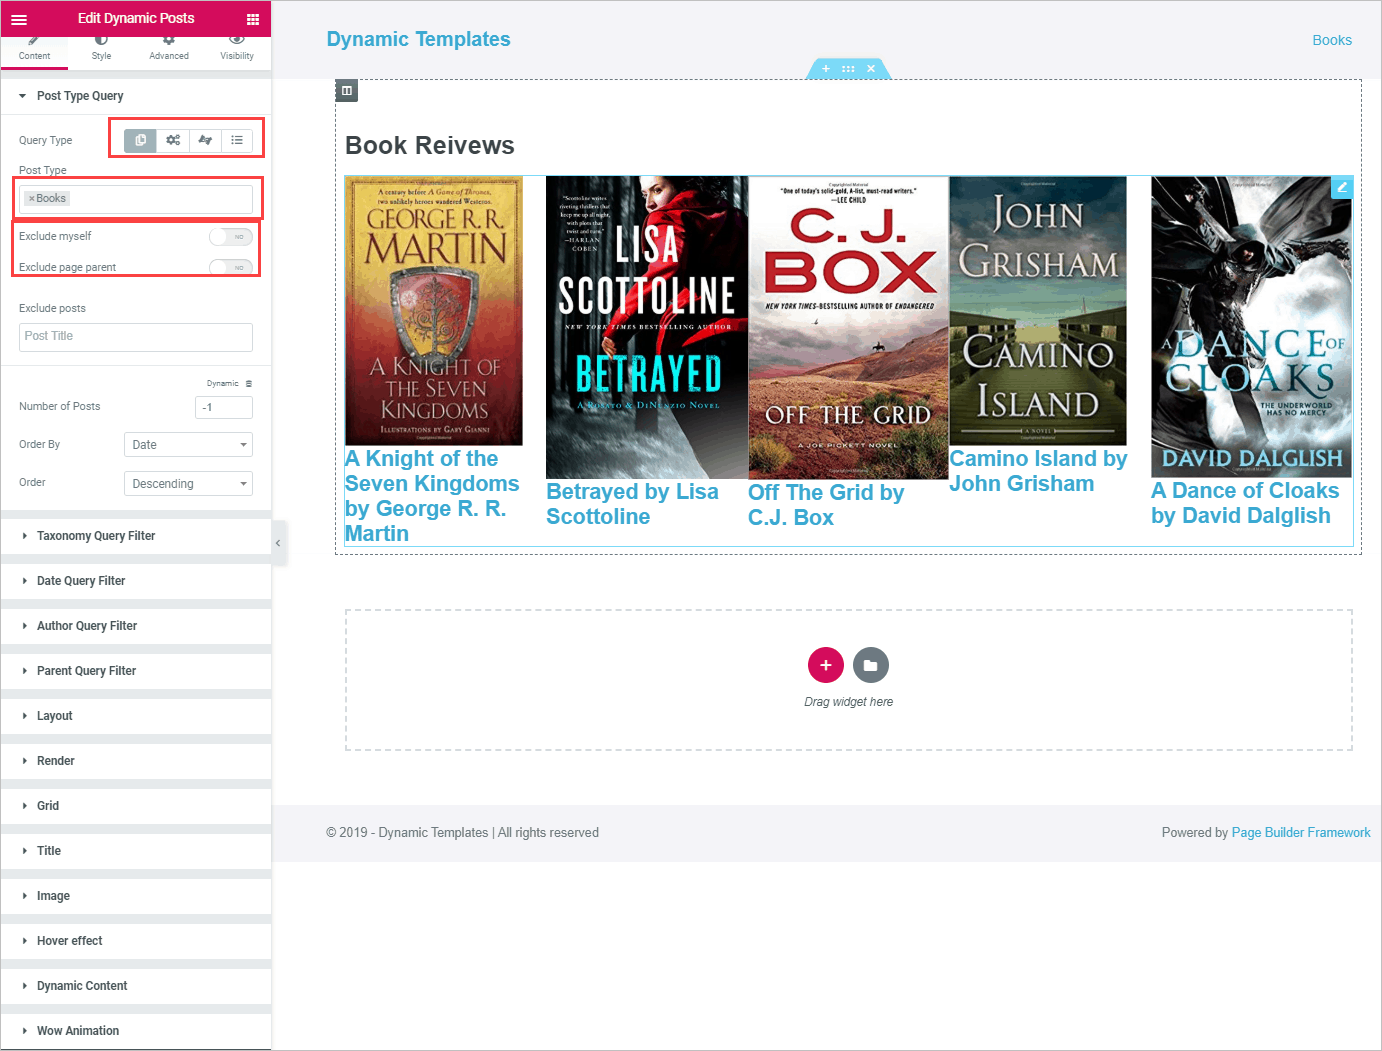Switch to the Style tab
Image resolution: width=1382 pixels, height=1051 pixels.
[x=101, y=47]
